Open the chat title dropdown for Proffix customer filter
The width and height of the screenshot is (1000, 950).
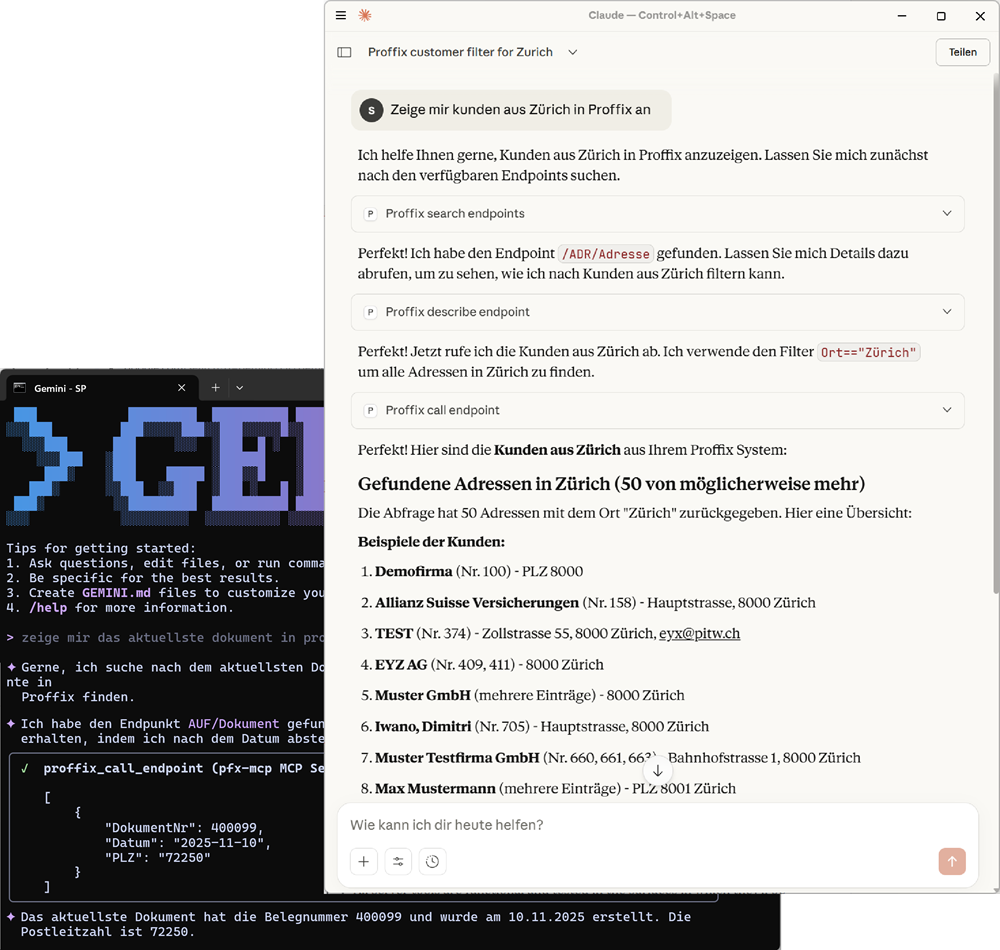point(571,52)
